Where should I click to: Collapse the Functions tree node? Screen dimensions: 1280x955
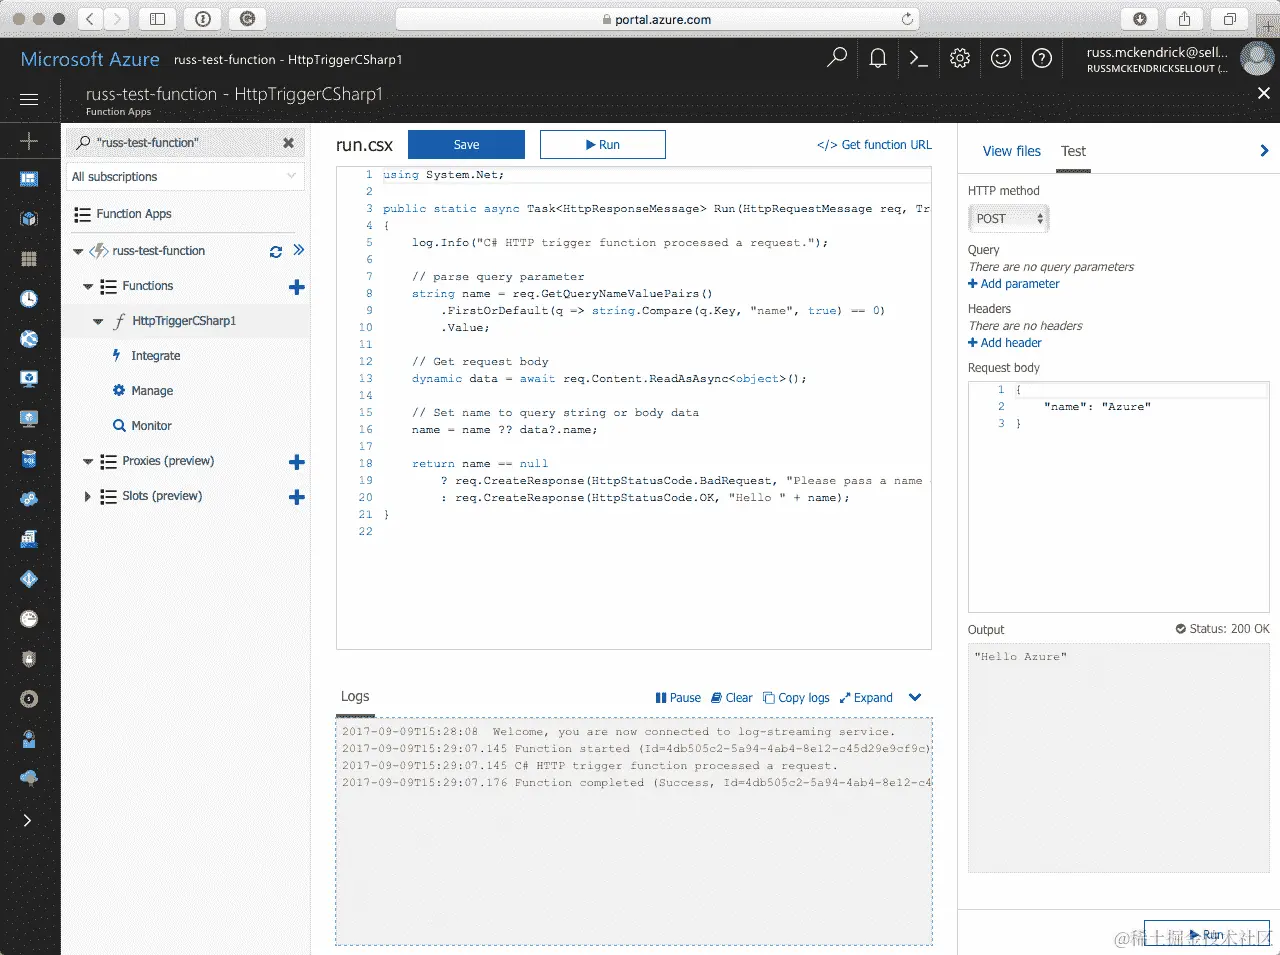point(88,286)
